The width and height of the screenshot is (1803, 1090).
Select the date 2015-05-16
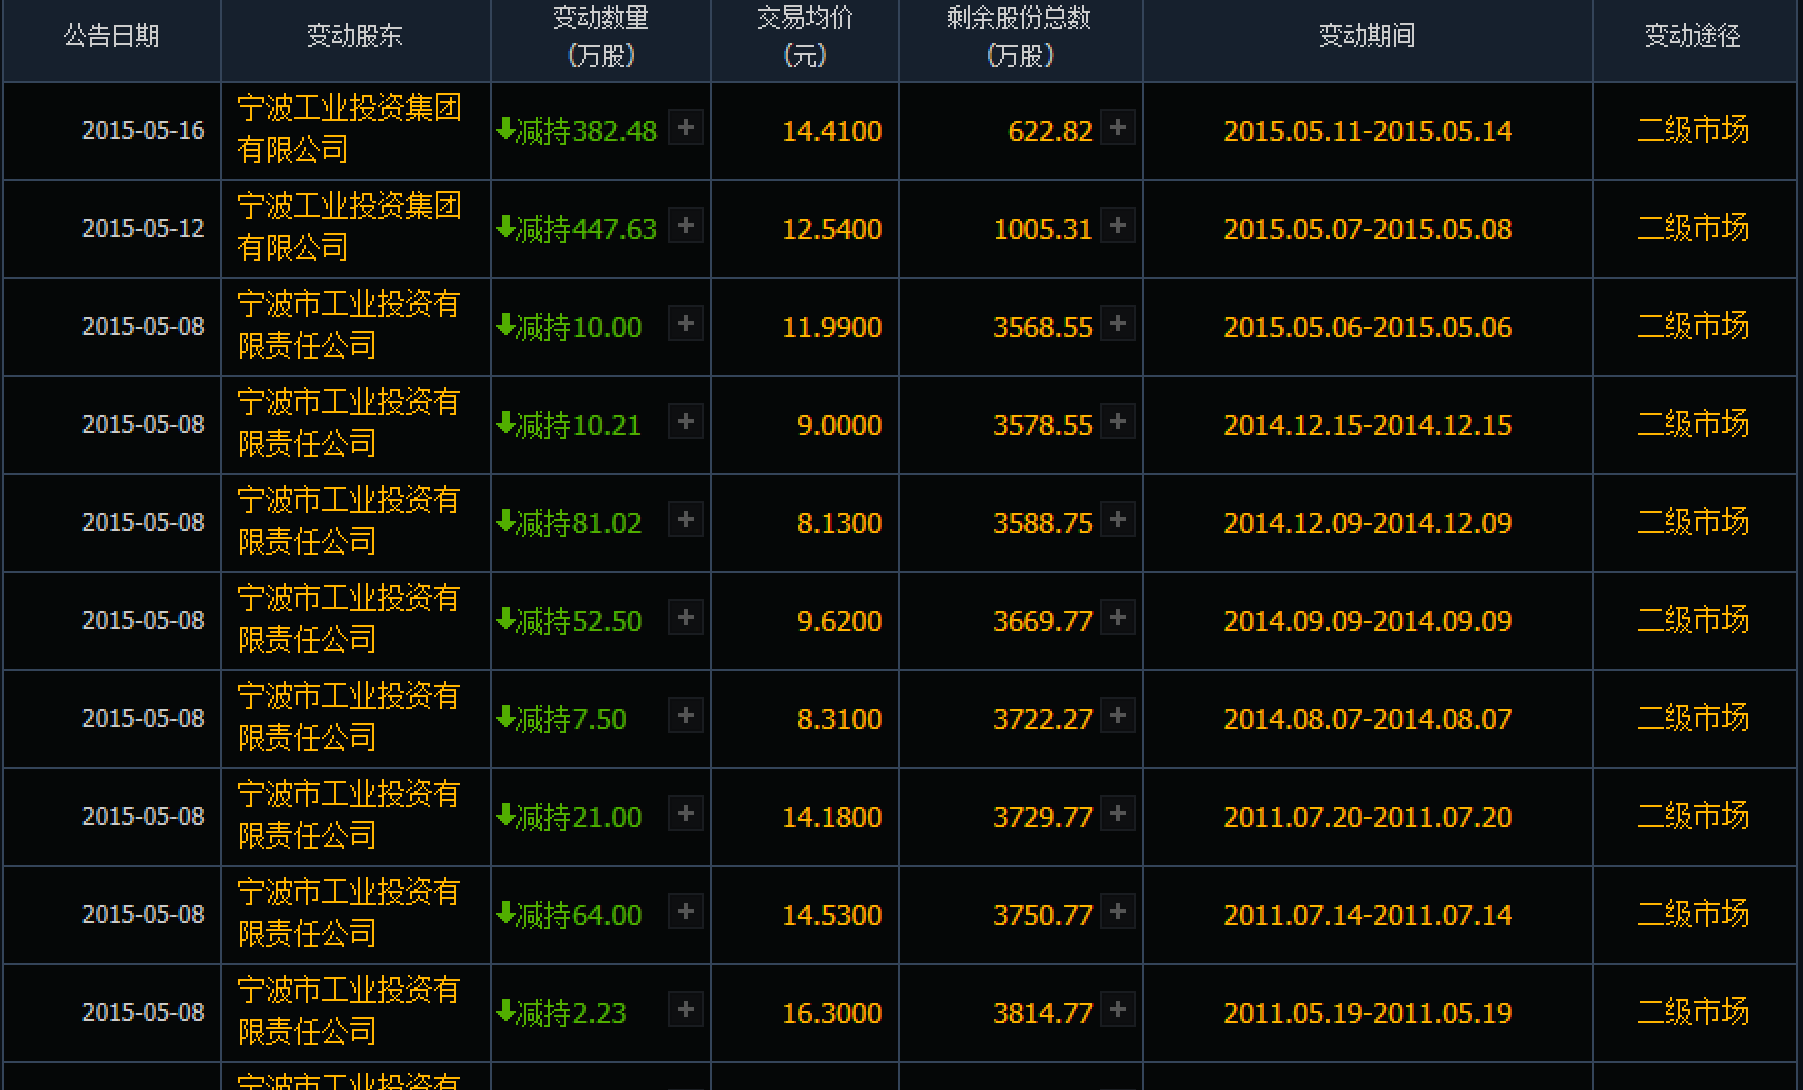[x=143, y=131]
